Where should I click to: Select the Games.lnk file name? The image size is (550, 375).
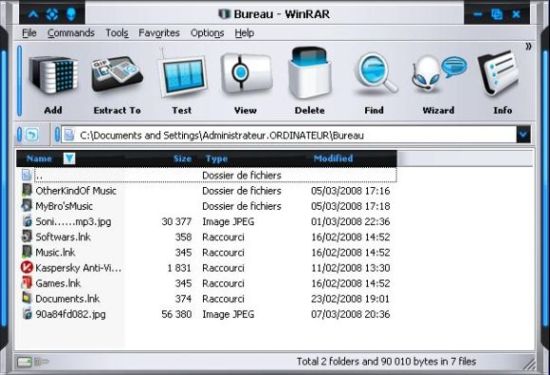coord(58,283)
